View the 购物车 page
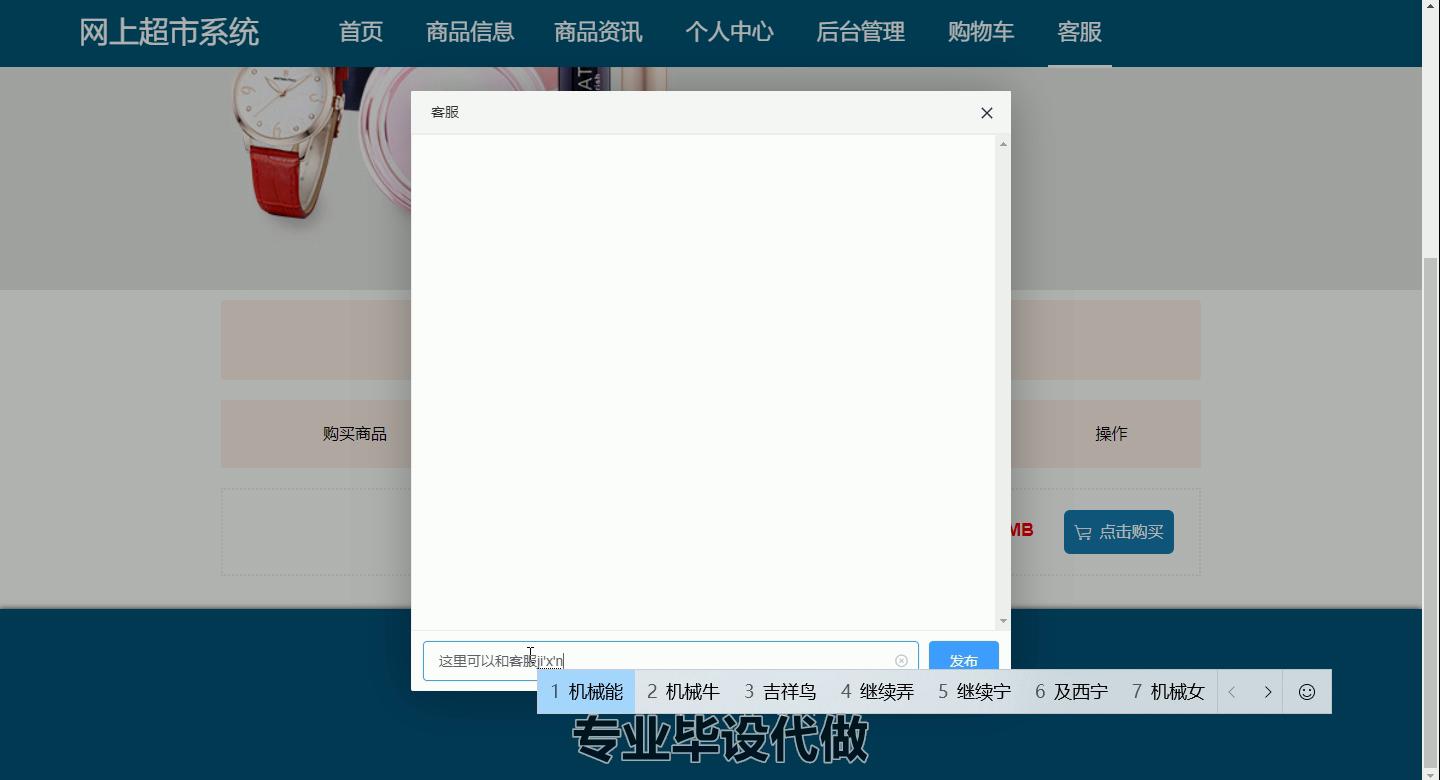Viewport: 1440px width, 780px height. coord(981,32)
